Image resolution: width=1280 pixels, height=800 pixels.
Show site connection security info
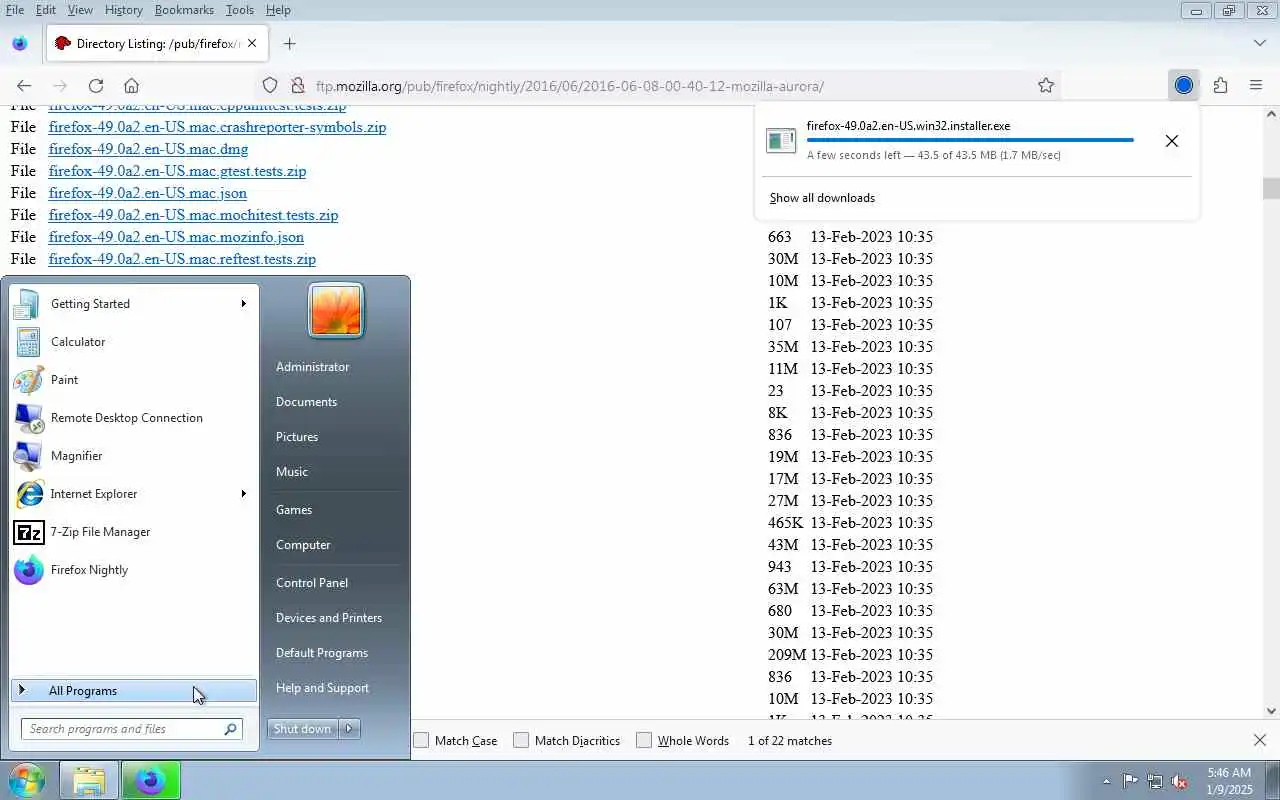coord(297,86)
